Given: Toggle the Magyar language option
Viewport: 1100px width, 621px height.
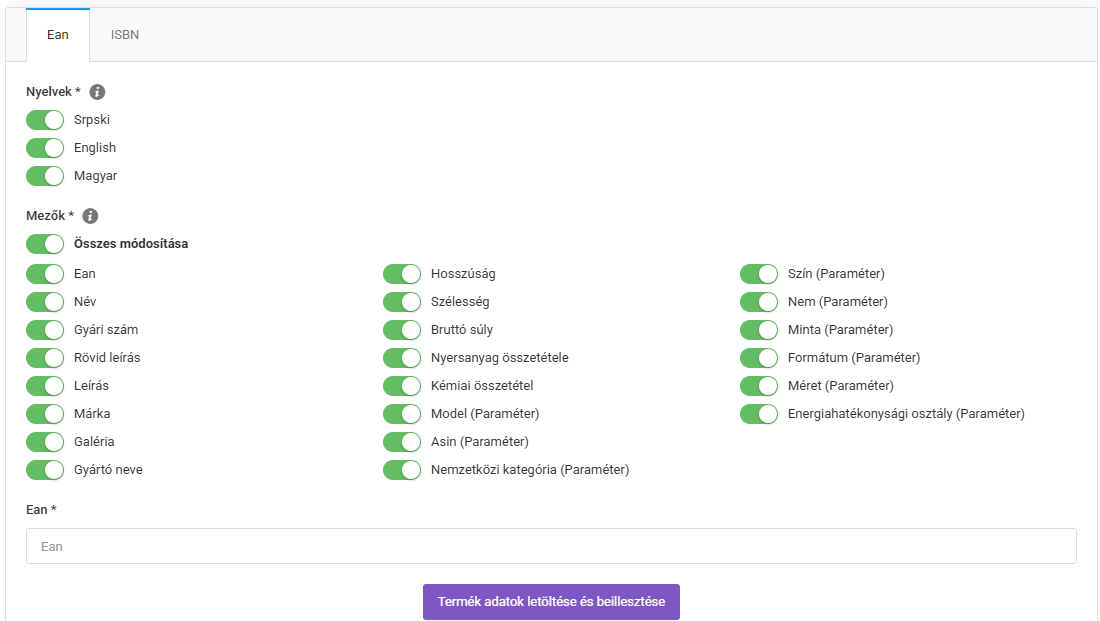Looking at the screenshot, I should (x=45, y=176).
